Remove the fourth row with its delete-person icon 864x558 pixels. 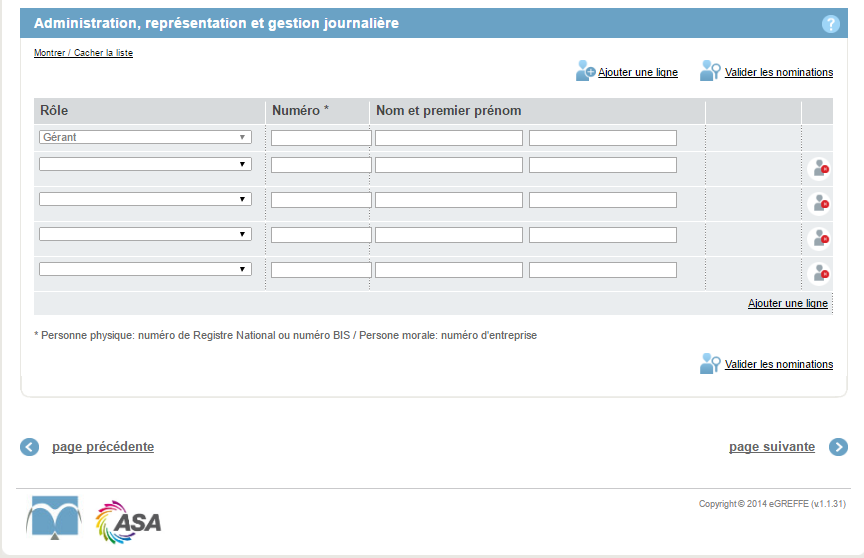pyautogui.click(x=819, y=239)
